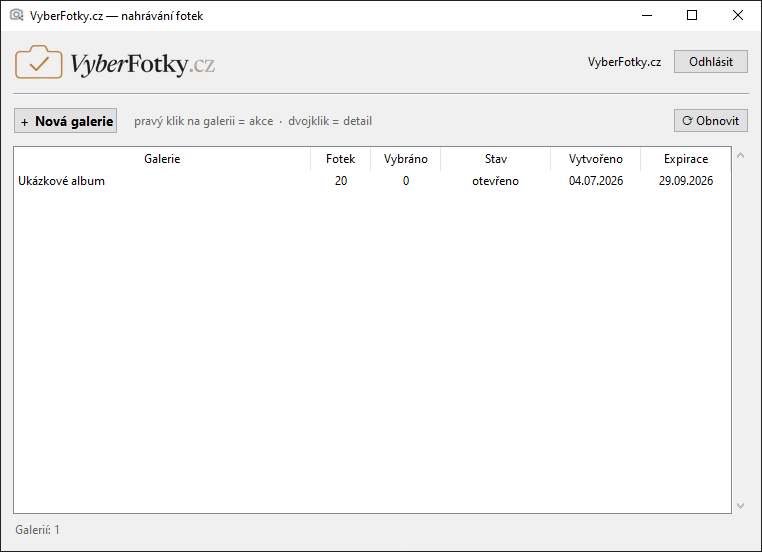The image size is (762, 552).
Task: Select the Ukázkové album gallery row
Action: (372, 181)
